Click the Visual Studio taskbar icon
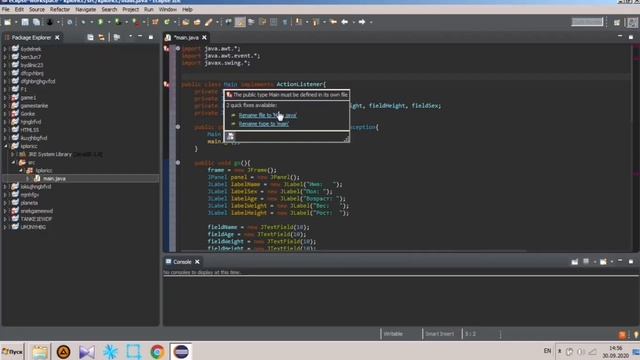This screenshot has width=640, height=360. [87, 351]
